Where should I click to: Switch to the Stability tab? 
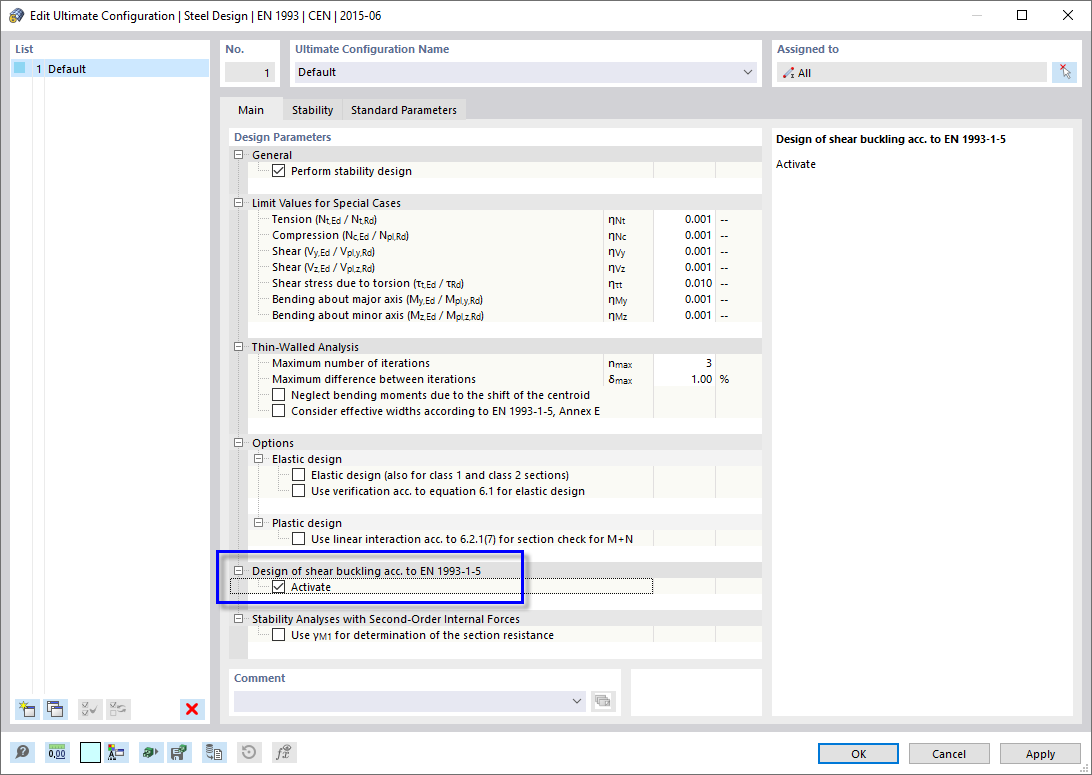point(311,109)
